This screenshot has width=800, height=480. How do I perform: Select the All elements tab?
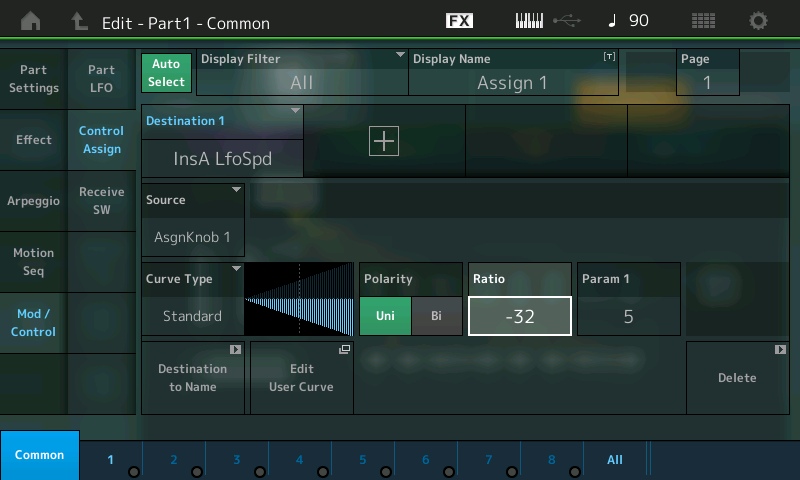615,460
